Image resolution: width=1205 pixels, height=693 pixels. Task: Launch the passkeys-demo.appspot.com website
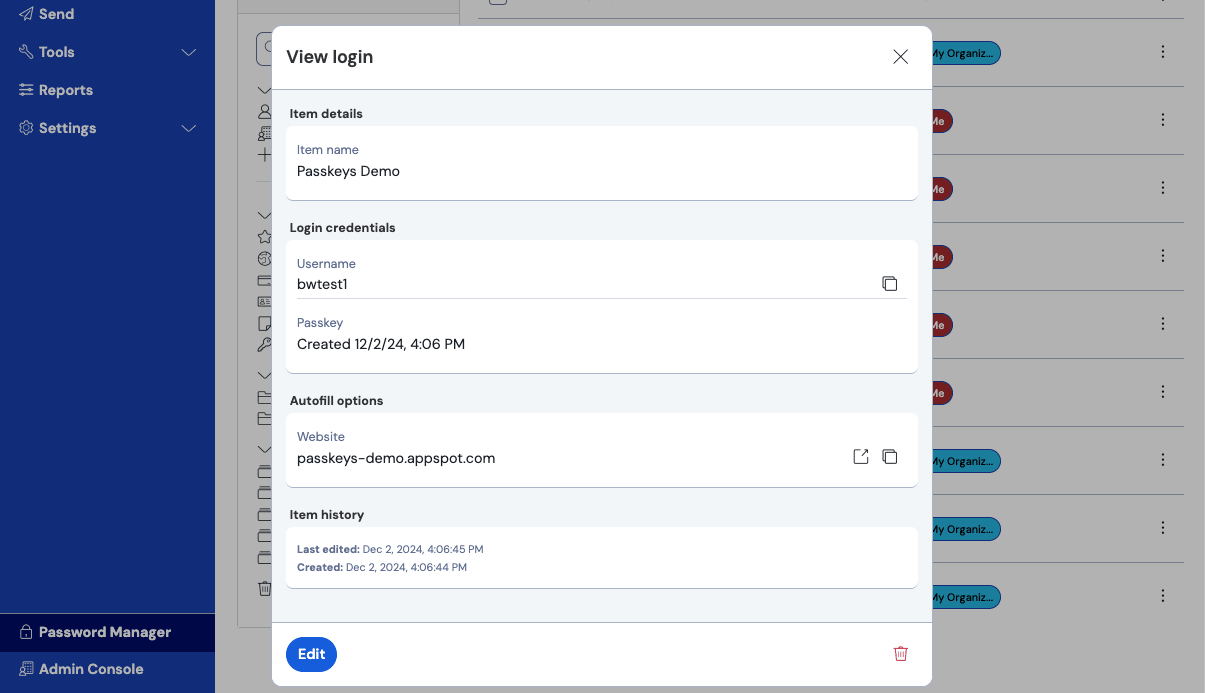pyautogui.click(x=860, y=457)
